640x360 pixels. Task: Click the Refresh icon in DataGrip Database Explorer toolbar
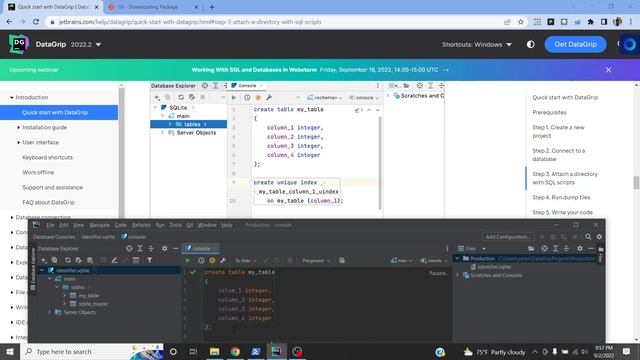[67, 260]
